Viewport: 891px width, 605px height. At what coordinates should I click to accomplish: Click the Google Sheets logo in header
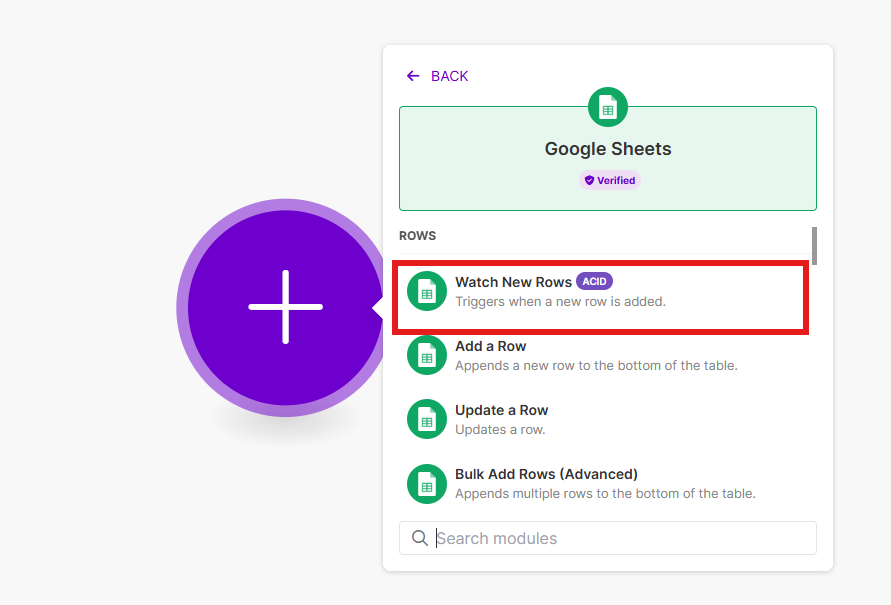[608, 108]
